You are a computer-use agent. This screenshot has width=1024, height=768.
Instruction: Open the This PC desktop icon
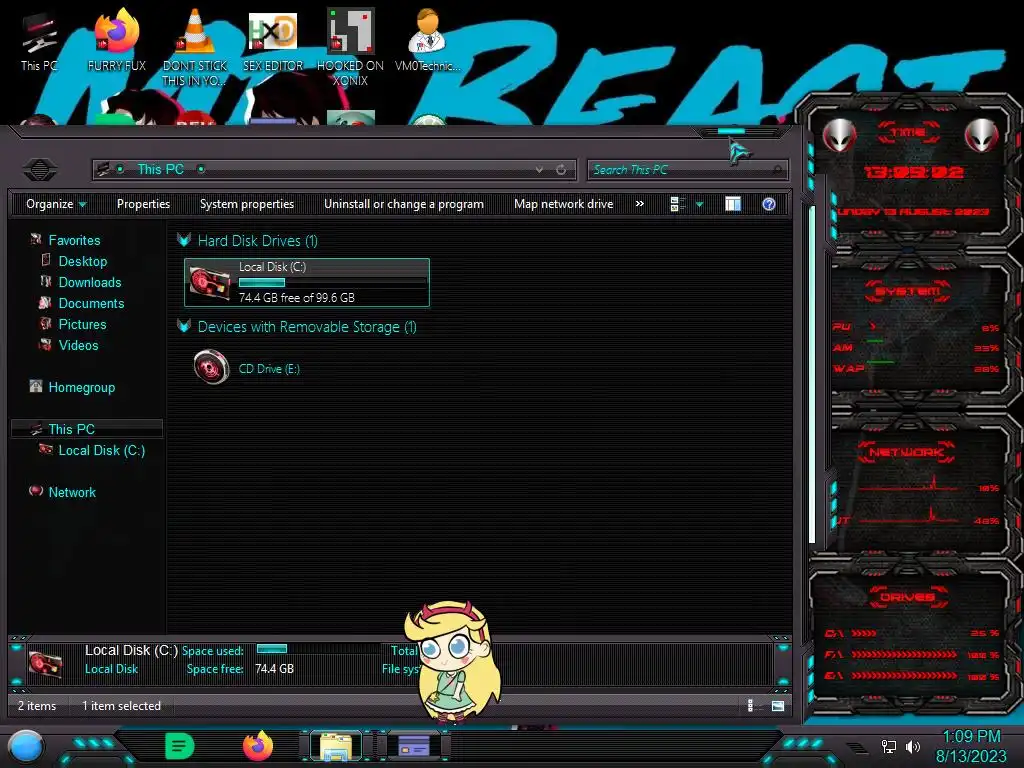(x=39, y=42)
